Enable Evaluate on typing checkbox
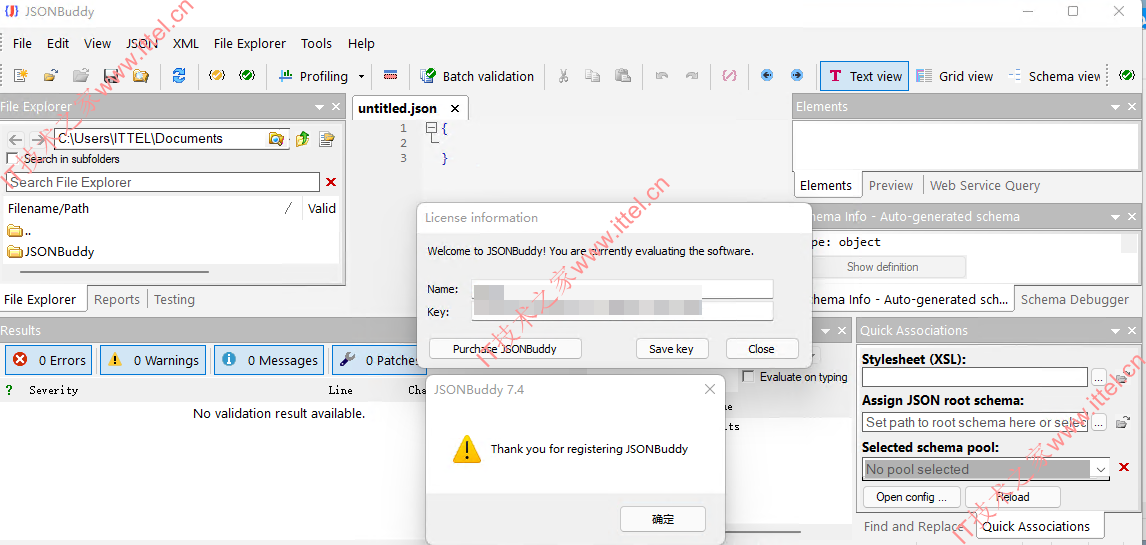The image size is (1146, 545). click(748, 377)
